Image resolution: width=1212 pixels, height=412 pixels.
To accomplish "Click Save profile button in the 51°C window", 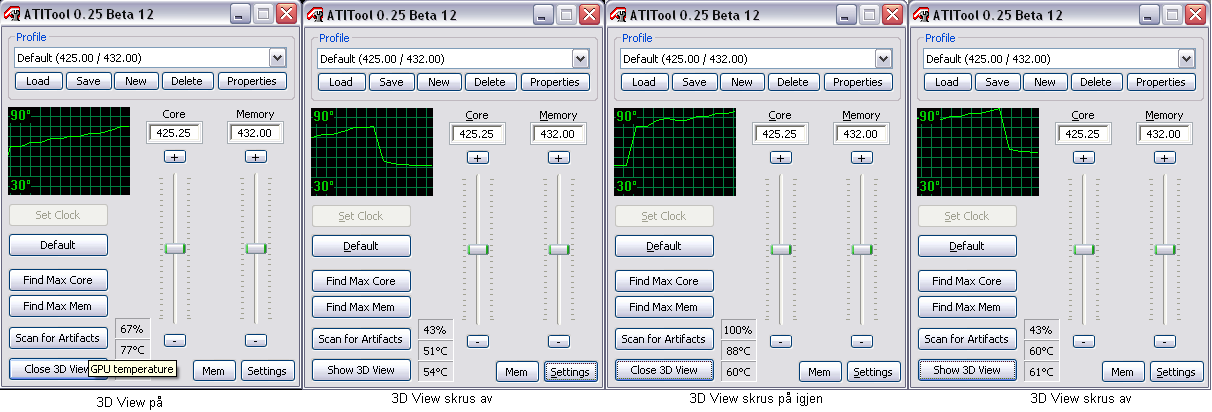I will coord(392,82).
